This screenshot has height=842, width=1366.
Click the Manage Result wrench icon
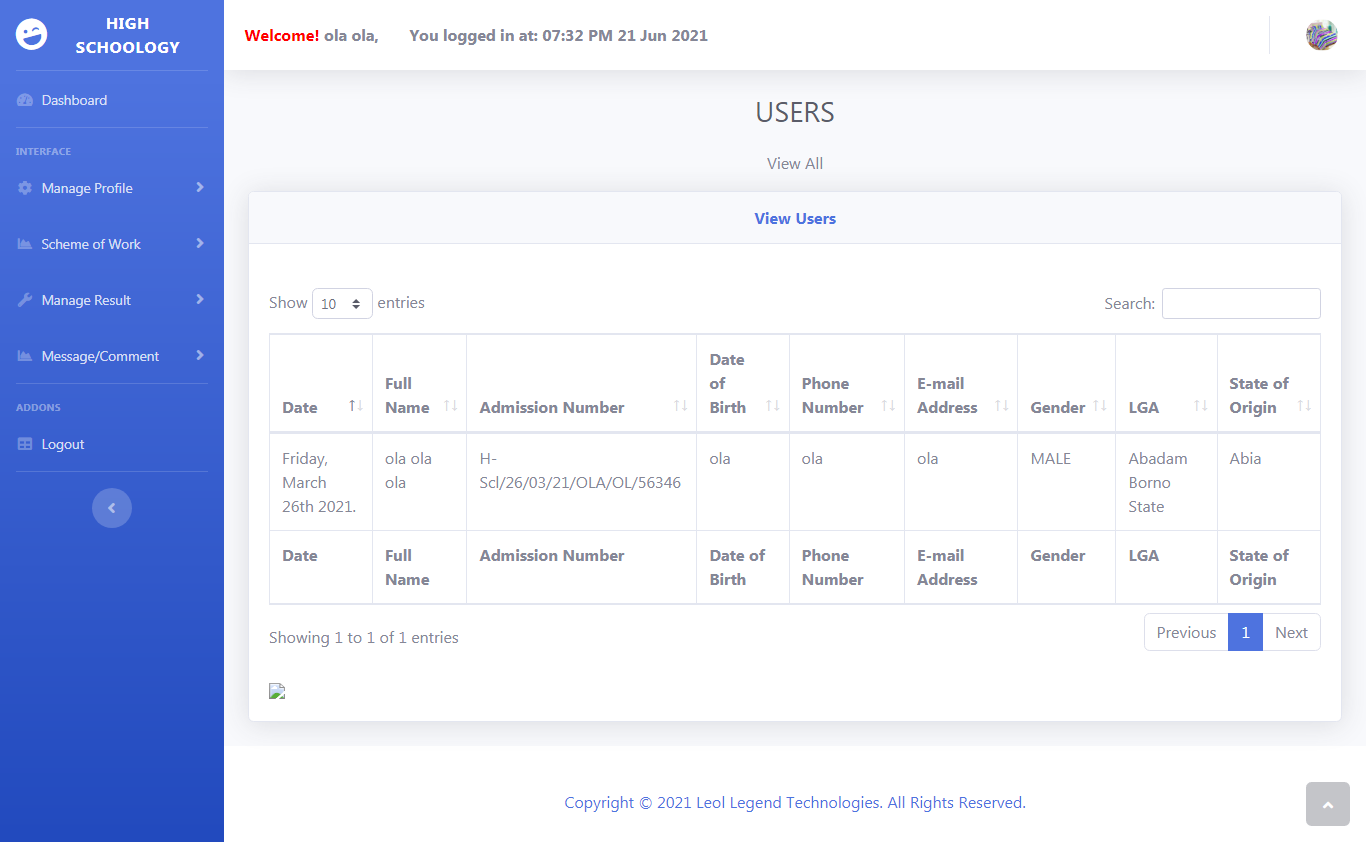coord(25,300)
